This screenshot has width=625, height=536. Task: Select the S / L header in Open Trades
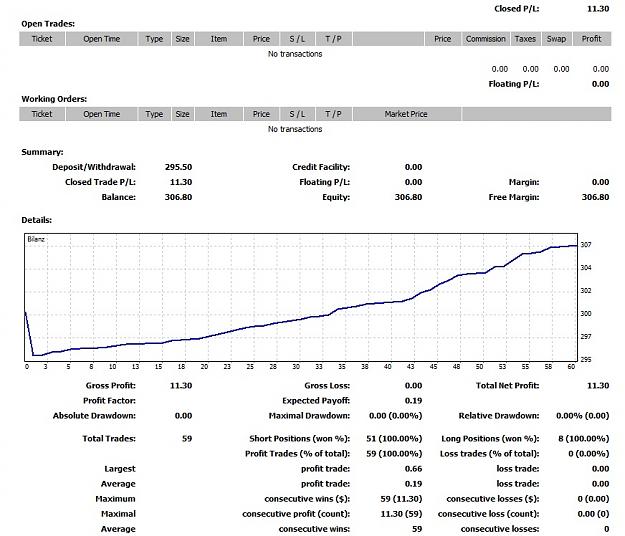click(x=297, y=39)
